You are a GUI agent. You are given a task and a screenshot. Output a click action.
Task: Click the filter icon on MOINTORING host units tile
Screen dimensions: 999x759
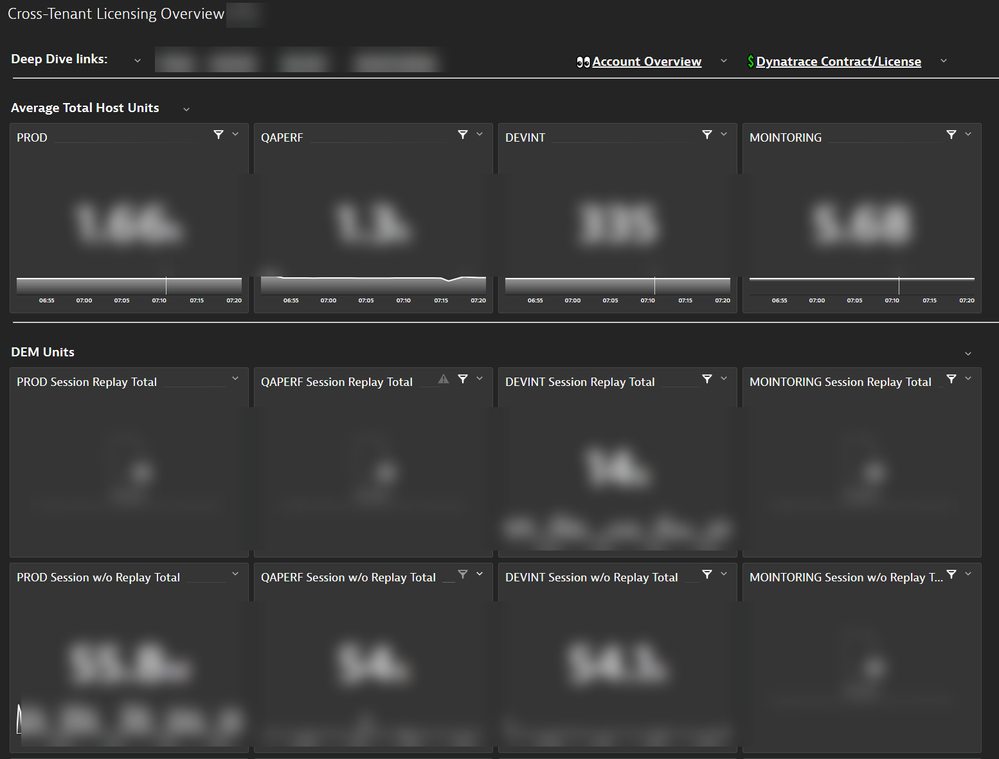(x=951, y=135)
